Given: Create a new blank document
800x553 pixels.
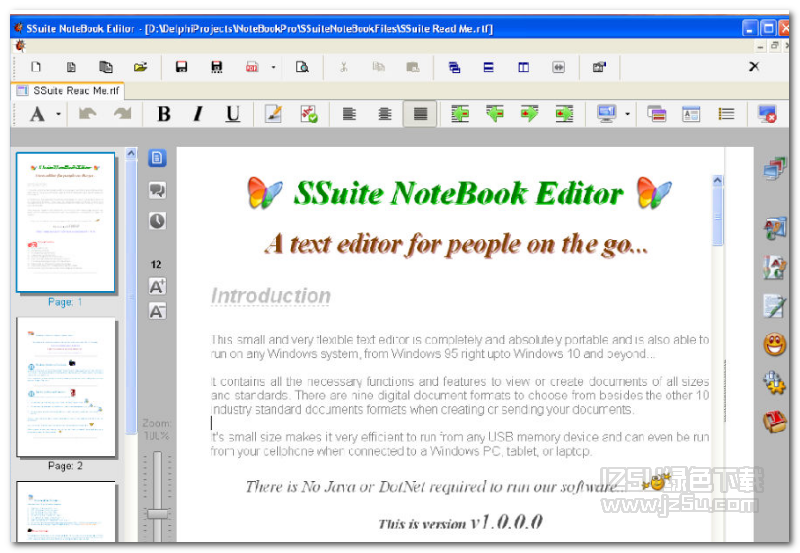Looking at the screenshot, I should point(36,67).
